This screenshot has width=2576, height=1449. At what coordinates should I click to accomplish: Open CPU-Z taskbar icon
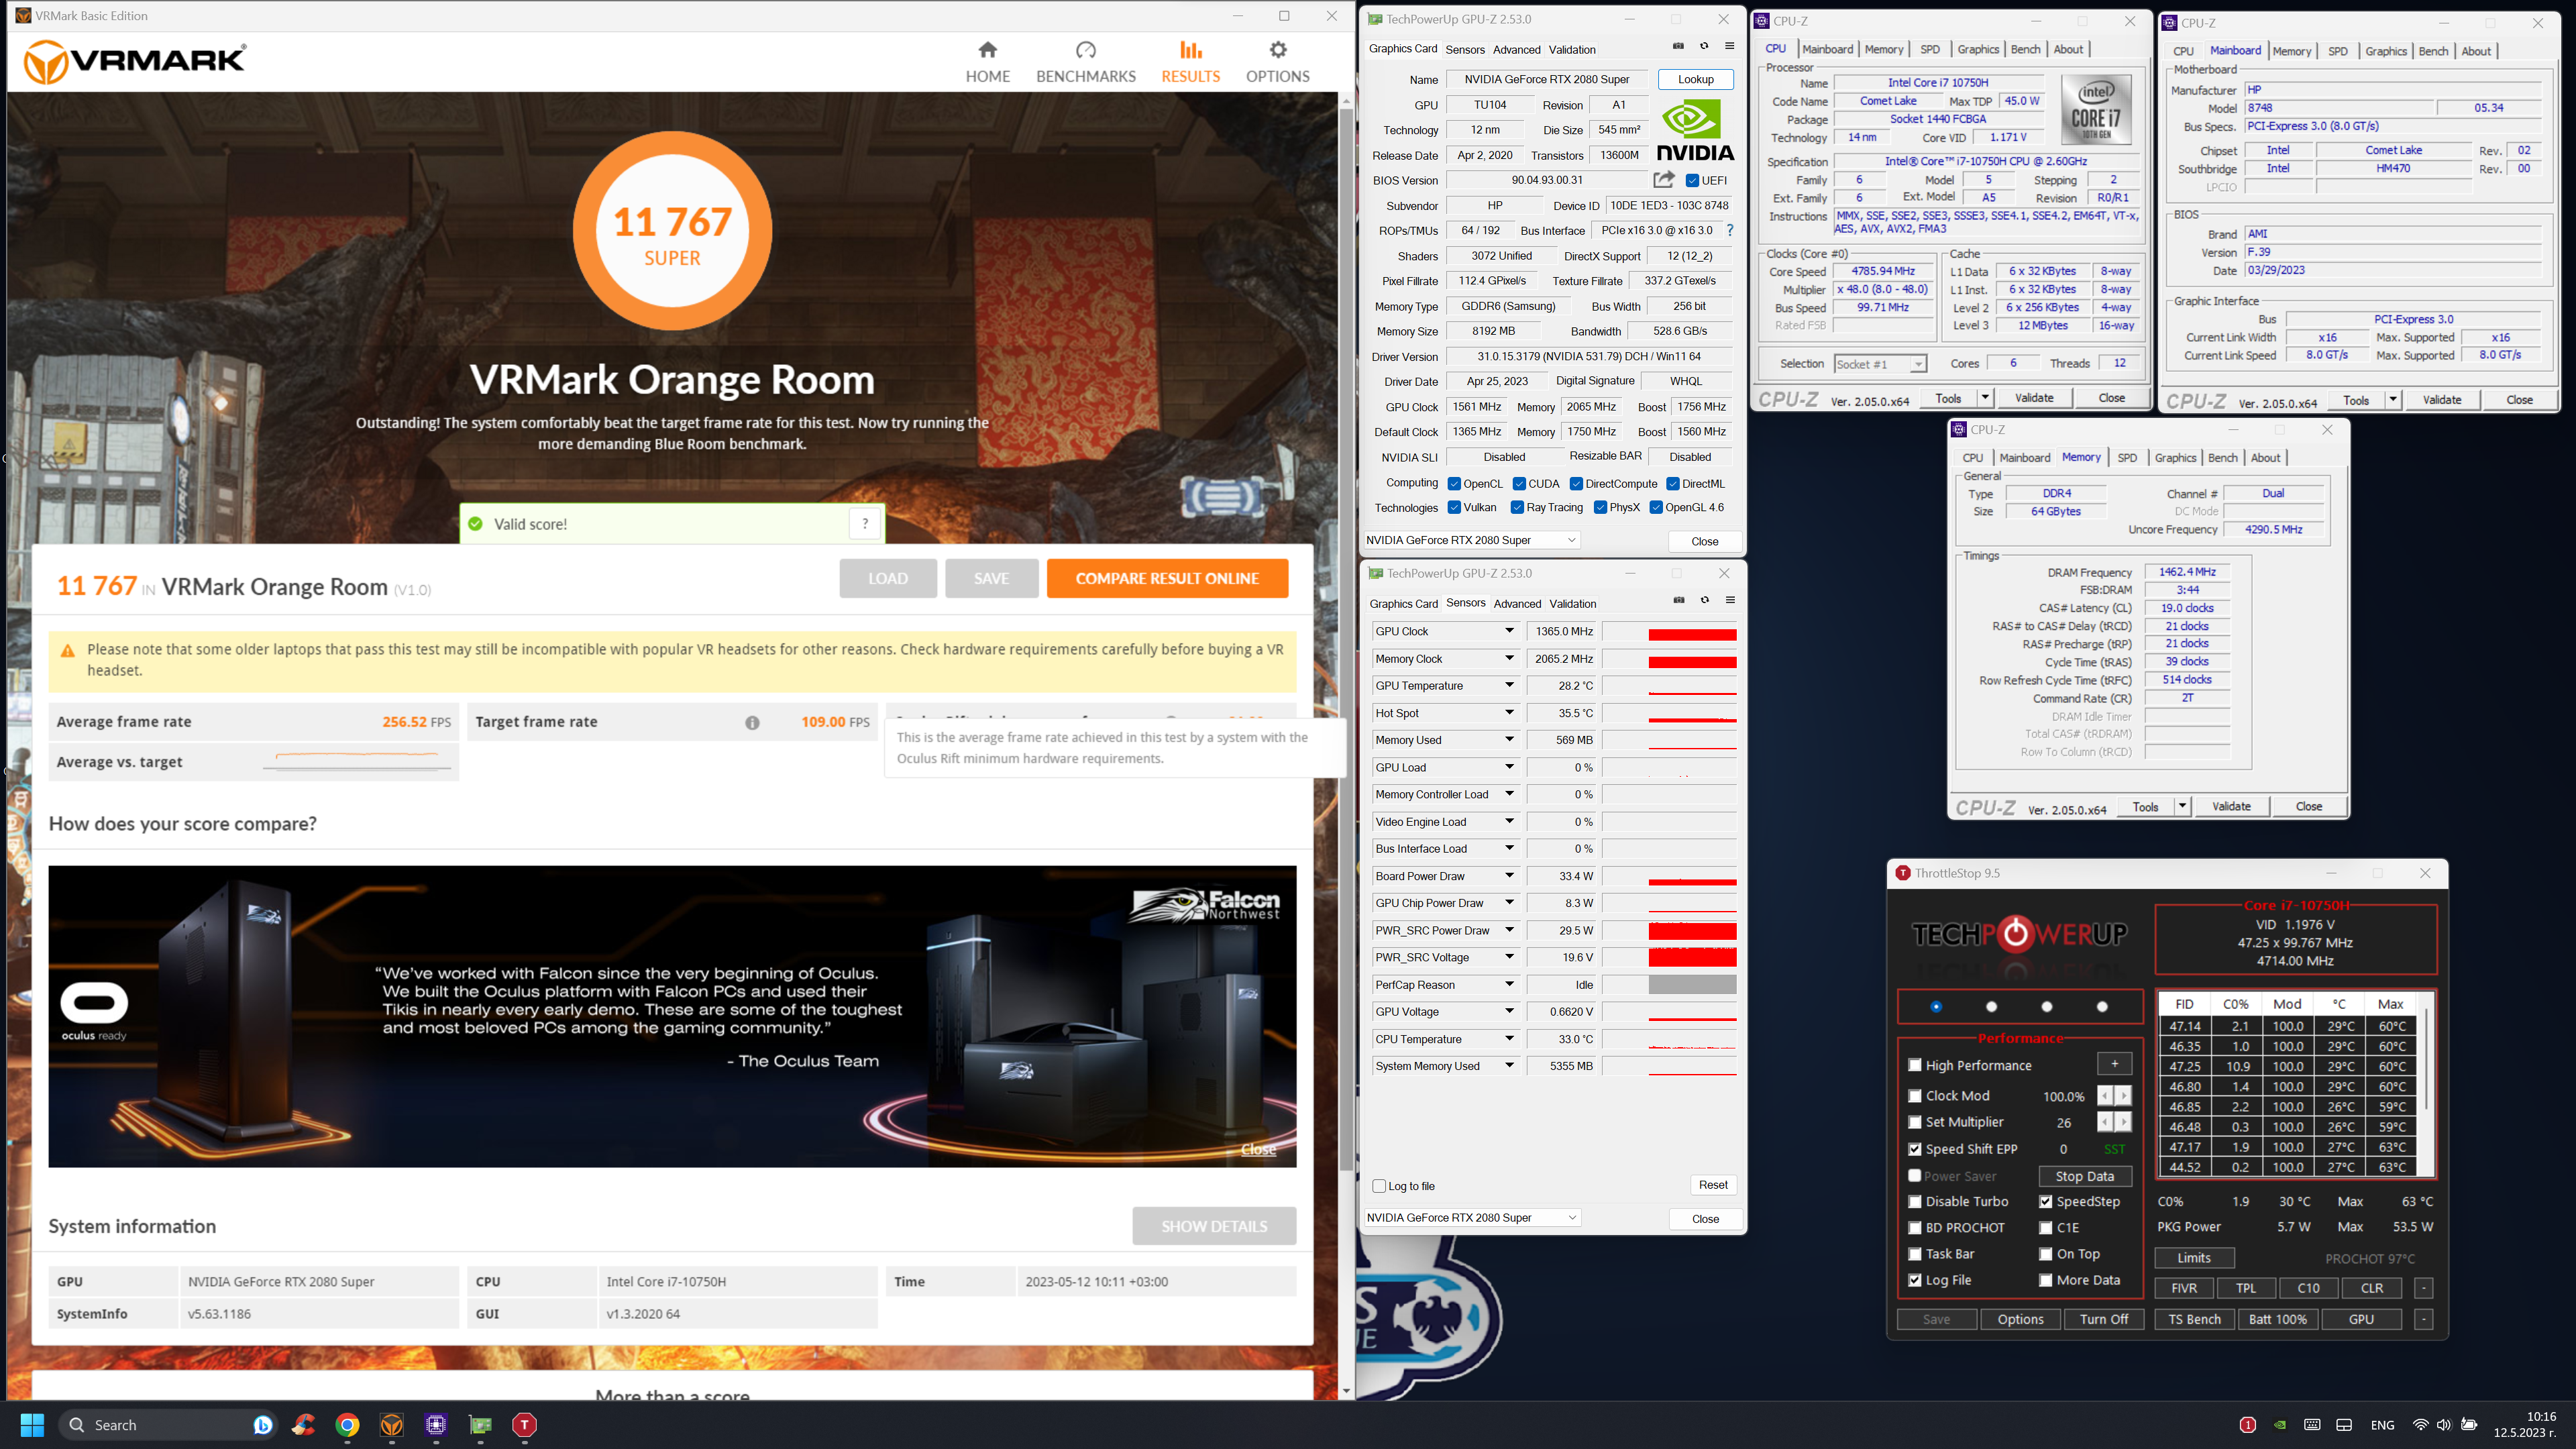point(436,1425)
